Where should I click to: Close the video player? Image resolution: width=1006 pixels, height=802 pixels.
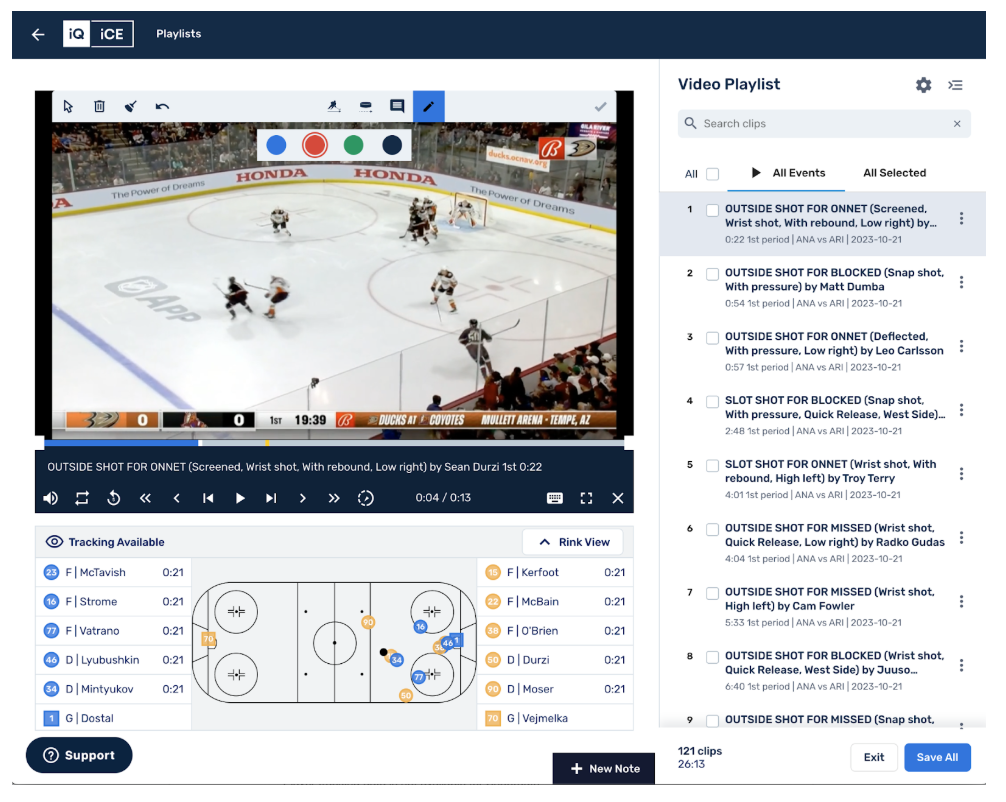pyautogui.click(x=618, y=499)
